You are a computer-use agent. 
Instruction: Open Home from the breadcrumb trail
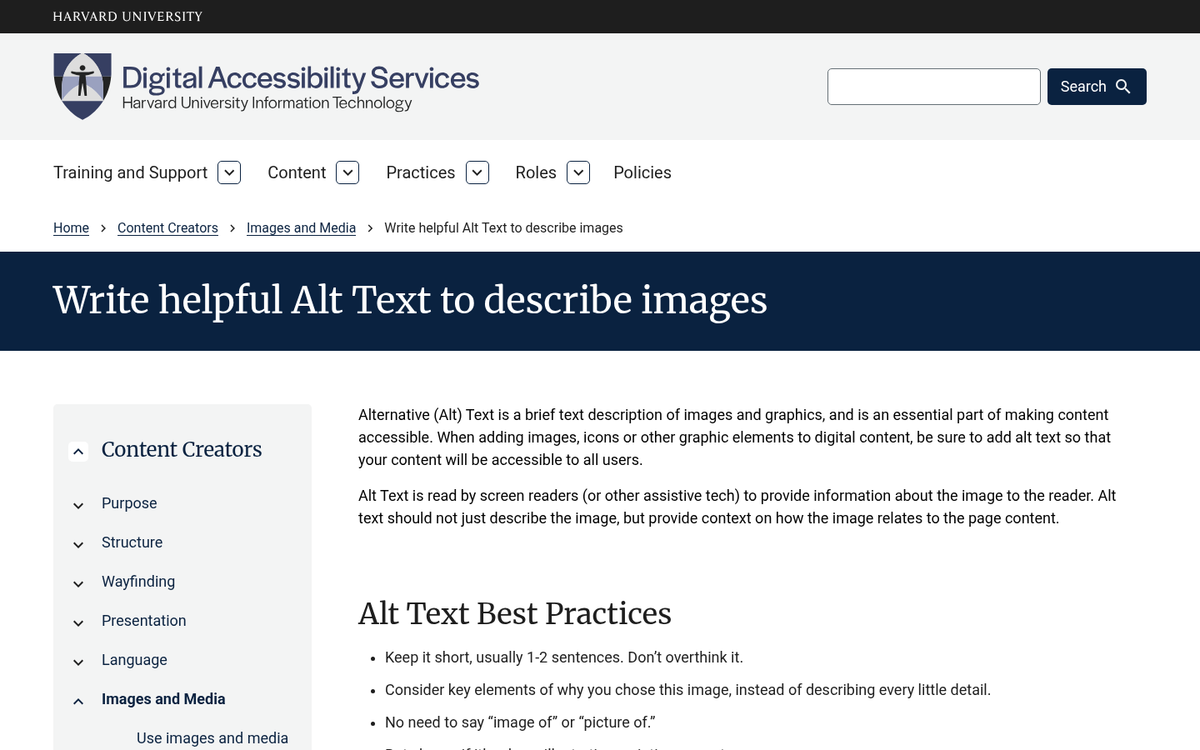click(71, 227)
